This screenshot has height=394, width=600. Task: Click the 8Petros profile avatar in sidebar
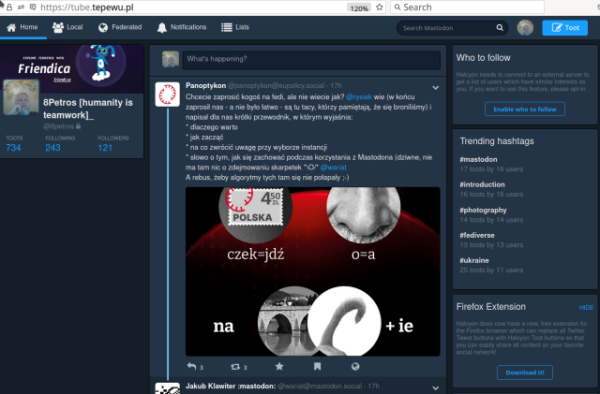[21, 98]
